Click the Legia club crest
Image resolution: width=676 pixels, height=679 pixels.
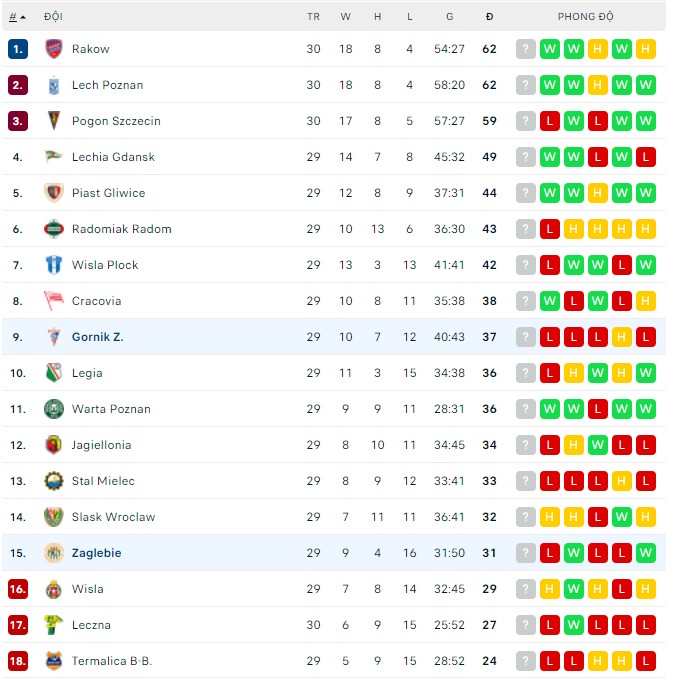53,373
